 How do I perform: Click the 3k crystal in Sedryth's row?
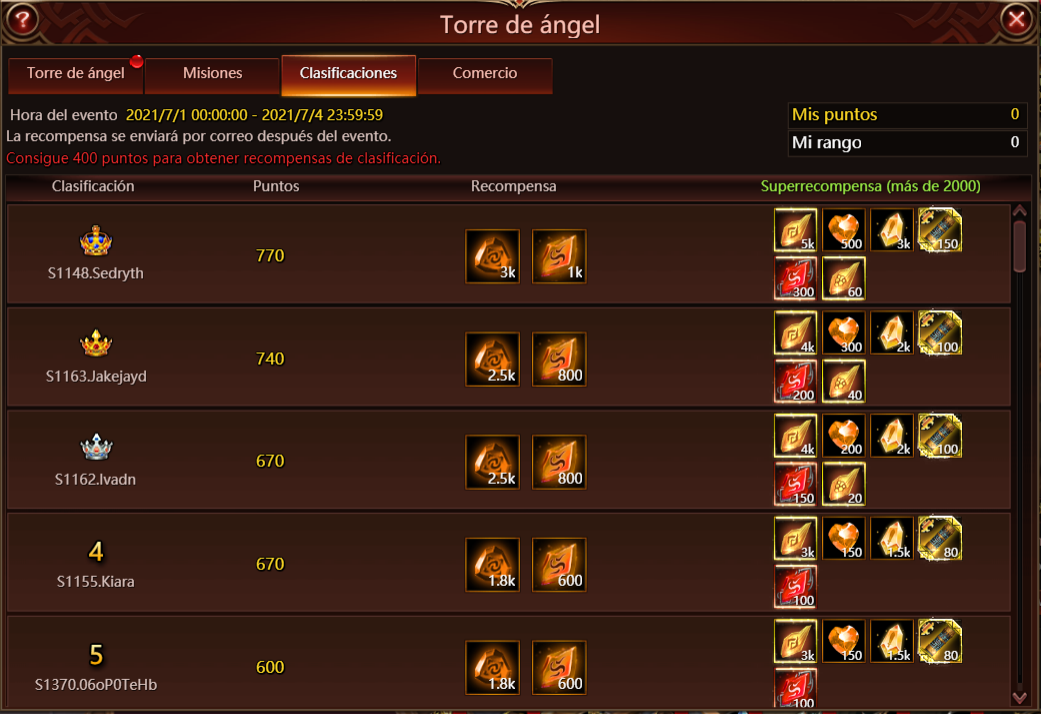click(x=892, y=230)
